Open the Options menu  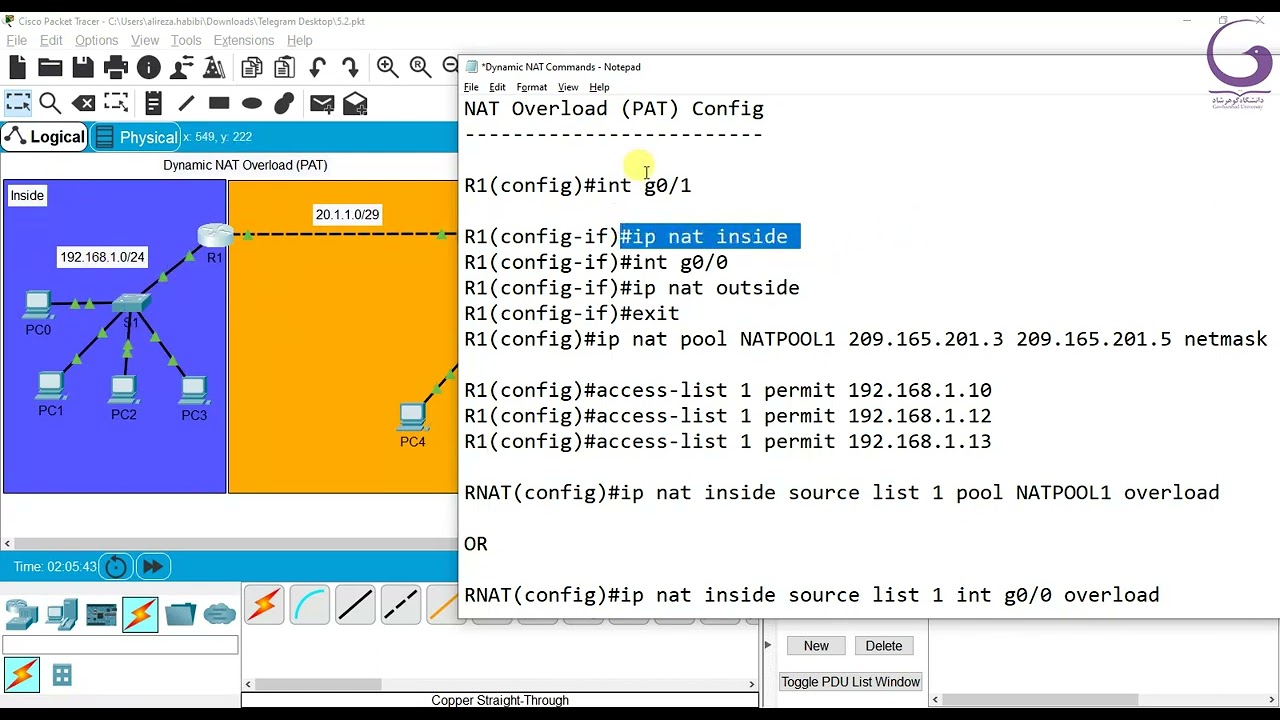click(x=96, y=40)
